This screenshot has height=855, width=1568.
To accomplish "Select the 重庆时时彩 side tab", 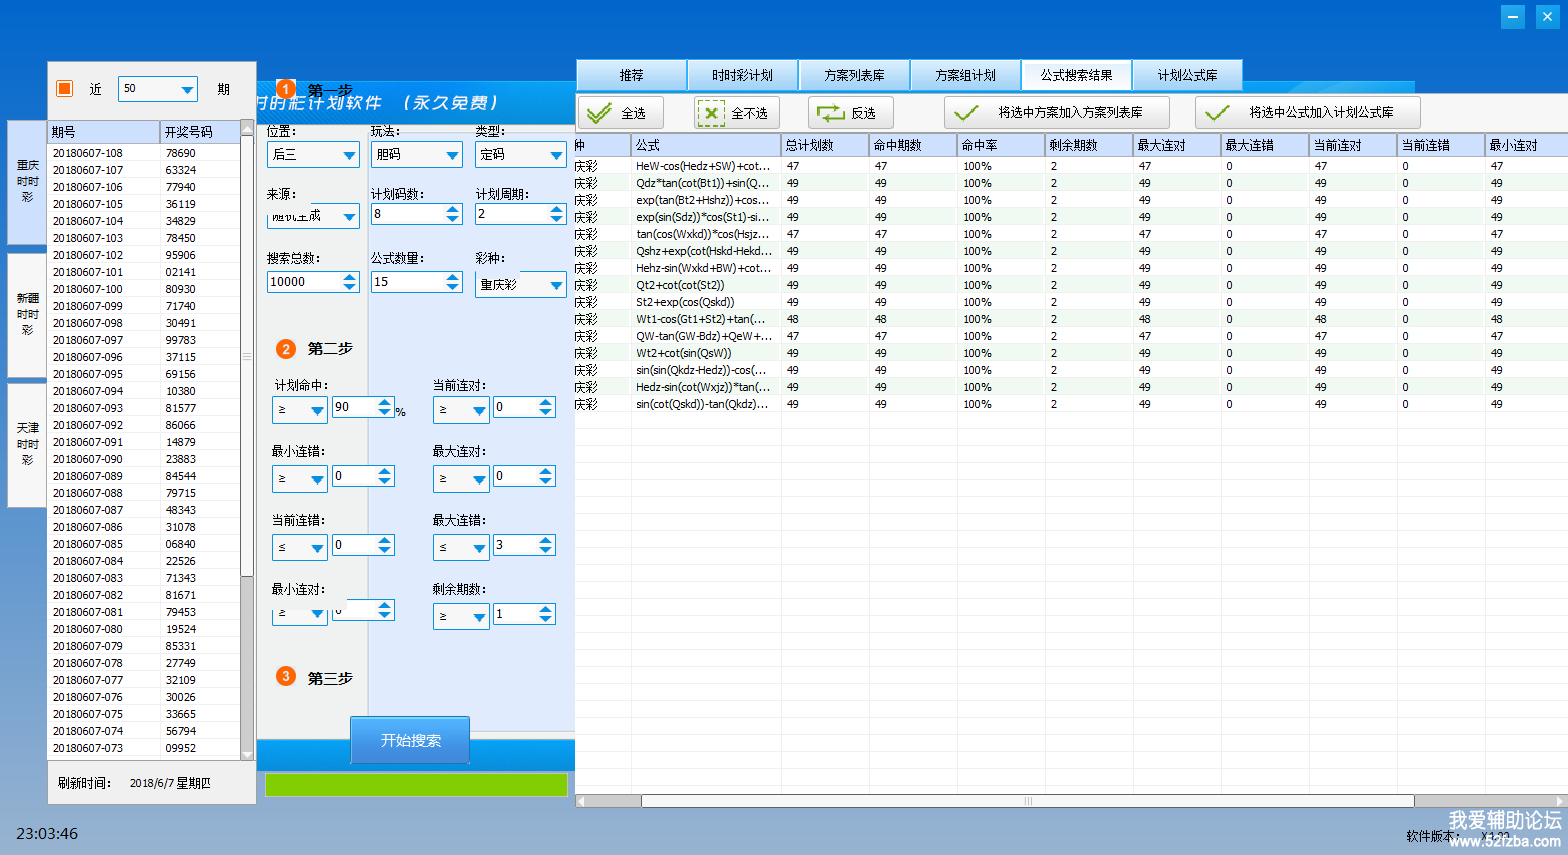I will tap(27, 182).
